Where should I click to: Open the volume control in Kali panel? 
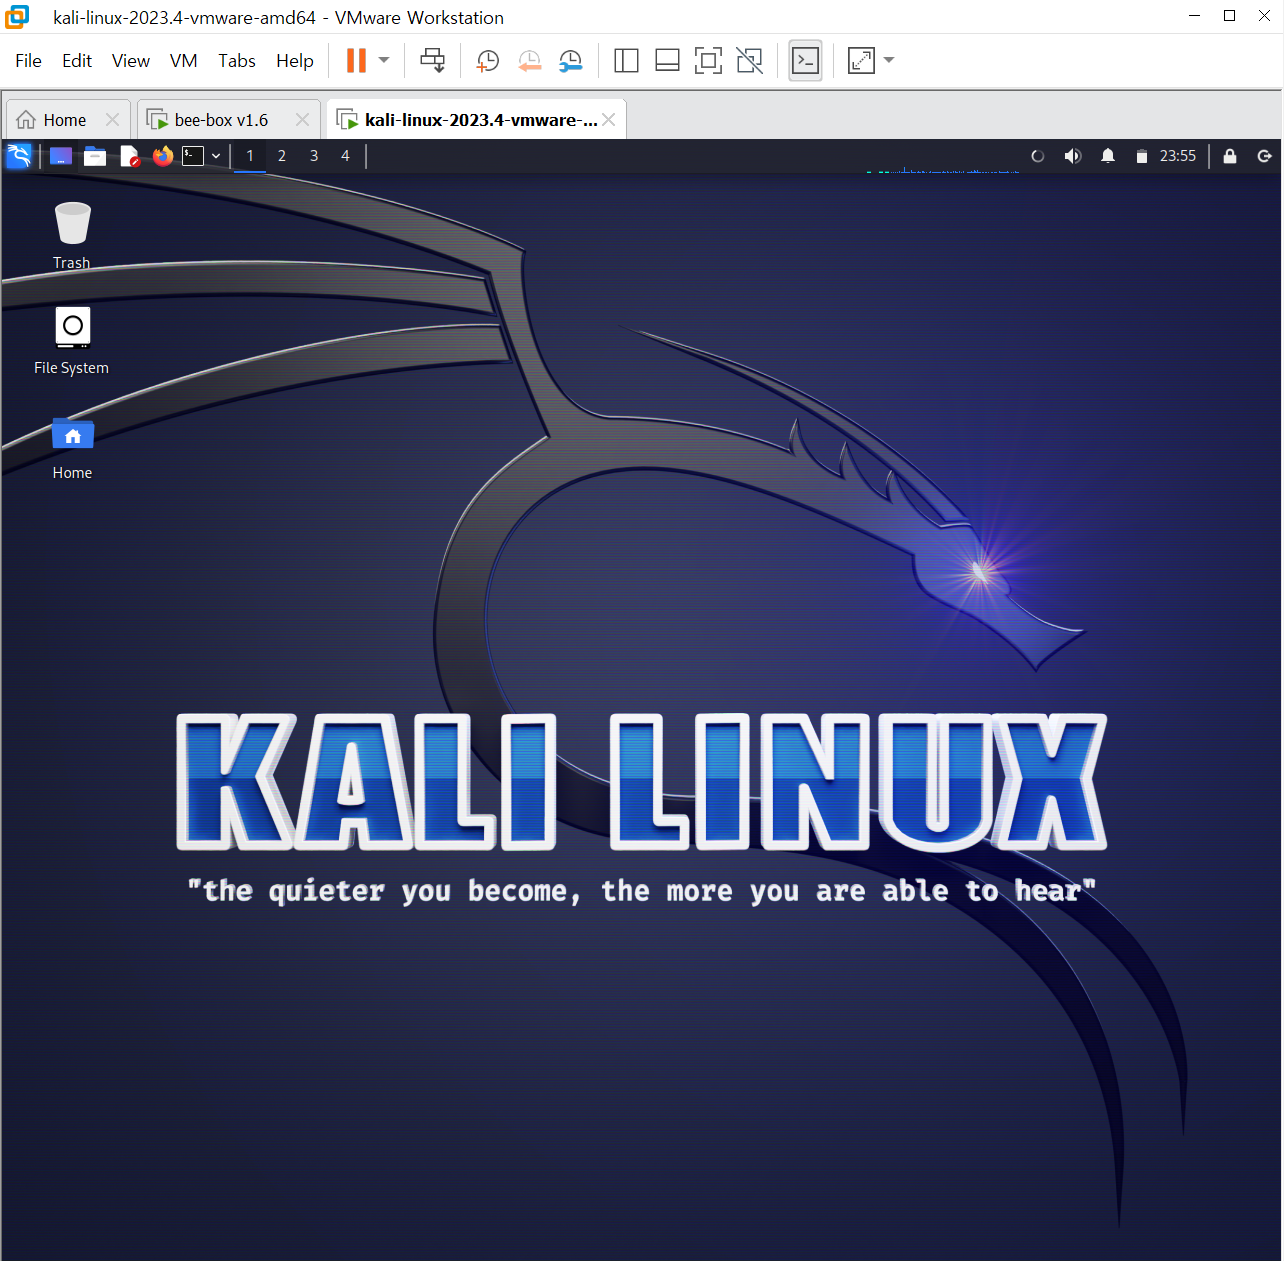pyautogui.click(x=1073, y=156)
